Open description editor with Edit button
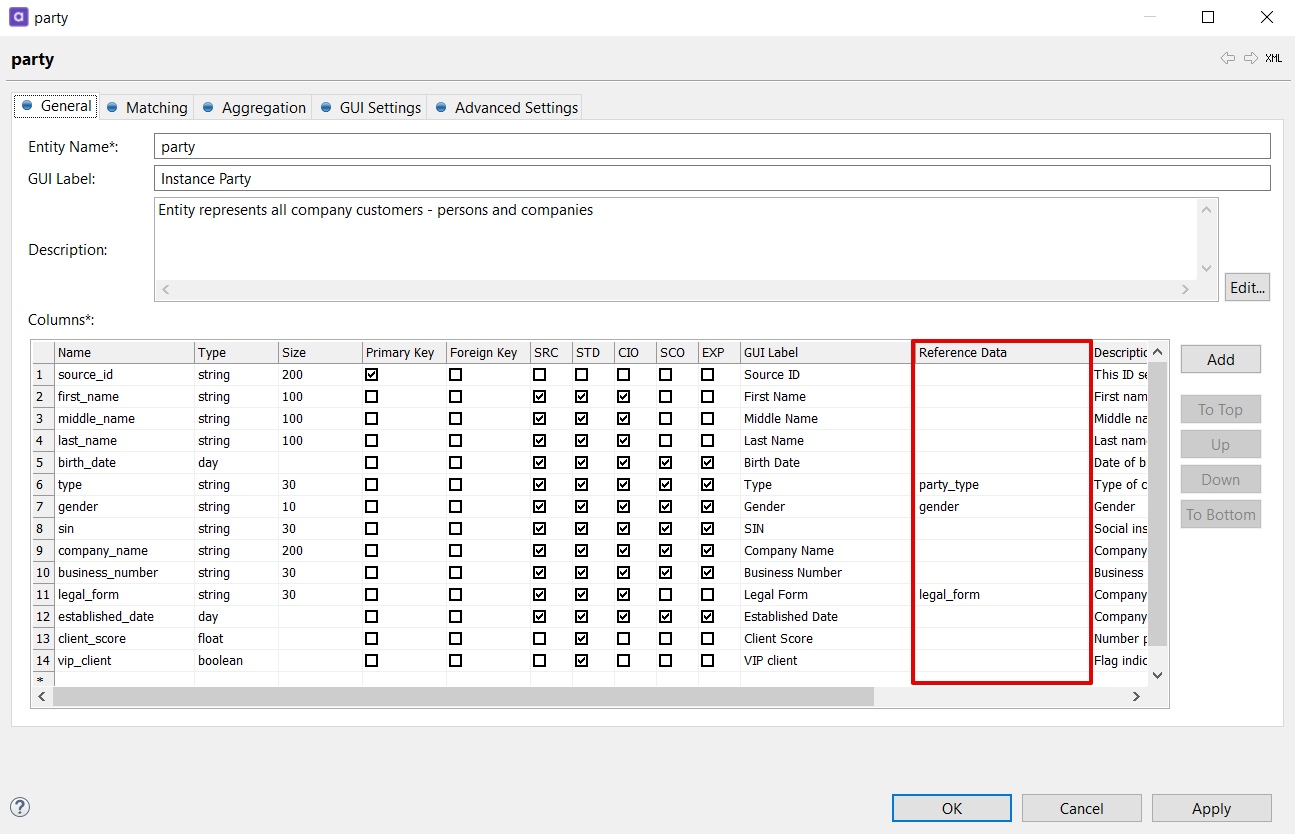Viewport: 1295px width, 834px height. [x=1247, y=287]
